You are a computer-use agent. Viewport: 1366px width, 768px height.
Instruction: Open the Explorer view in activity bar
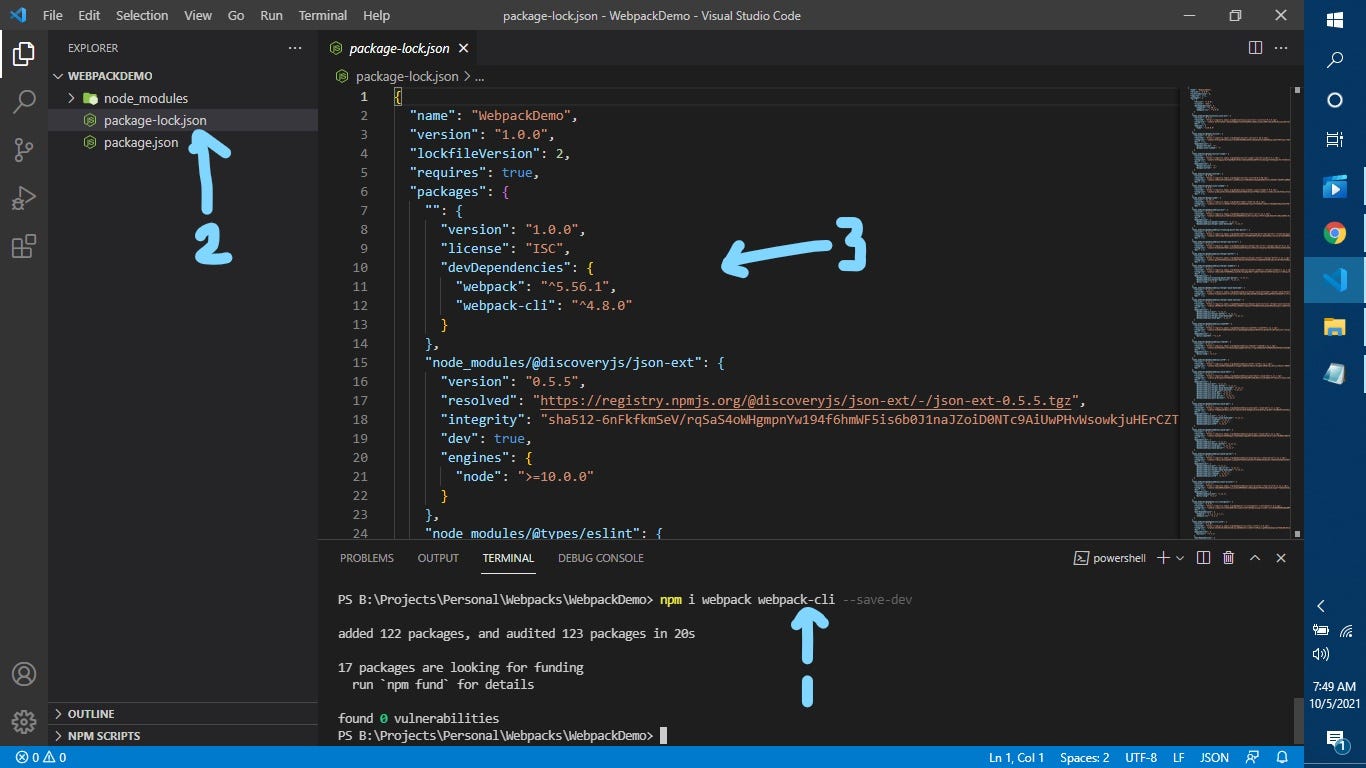click(23, 54)
